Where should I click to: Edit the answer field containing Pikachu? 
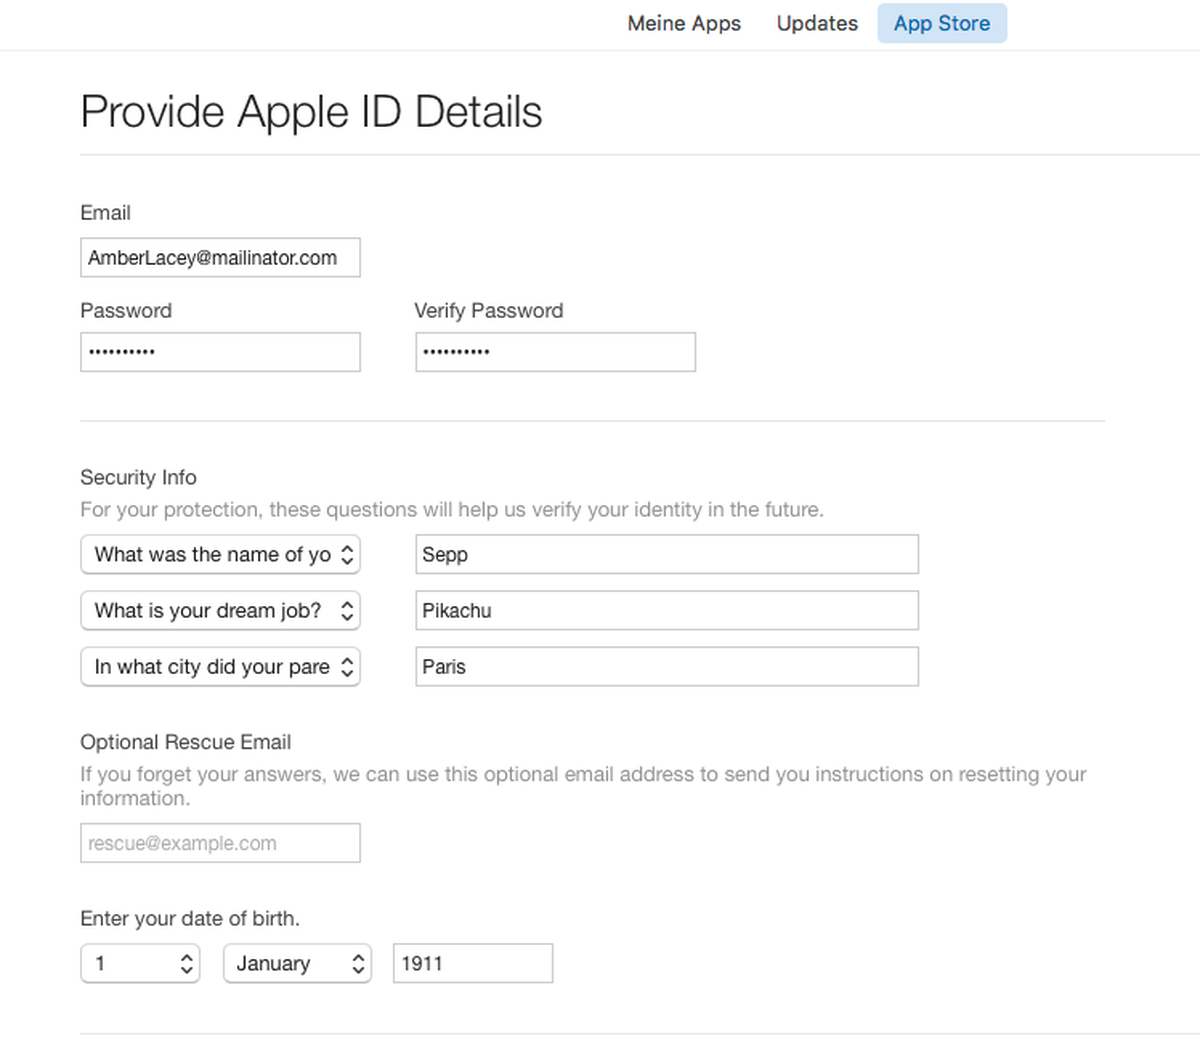click(x=667, y=611)
